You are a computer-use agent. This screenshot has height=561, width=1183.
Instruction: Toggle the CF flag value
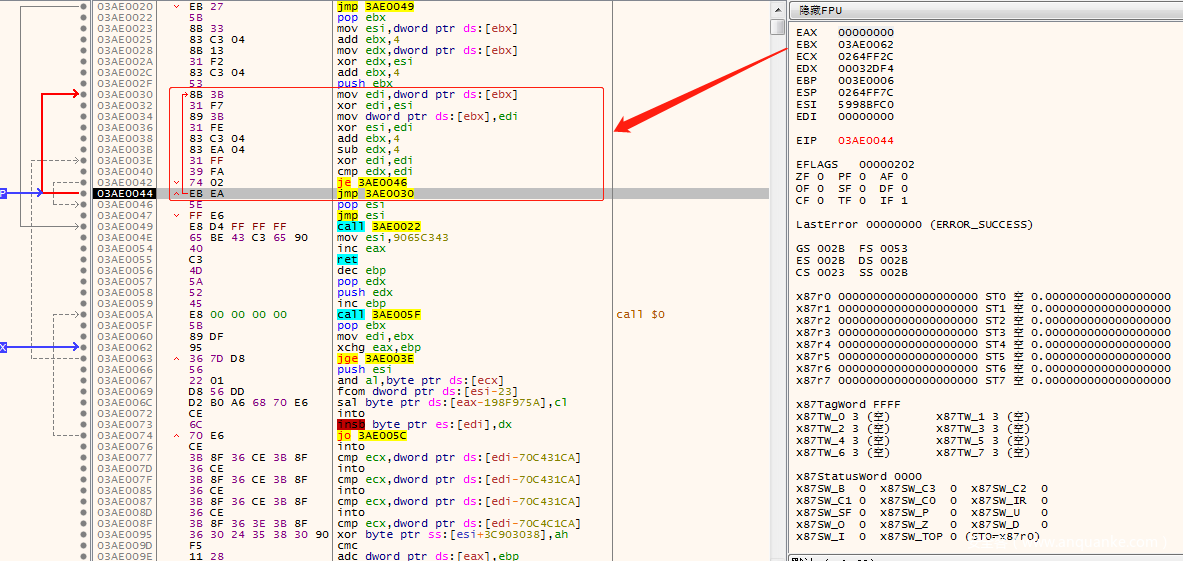pyautogui.click(x=825, y=200)
